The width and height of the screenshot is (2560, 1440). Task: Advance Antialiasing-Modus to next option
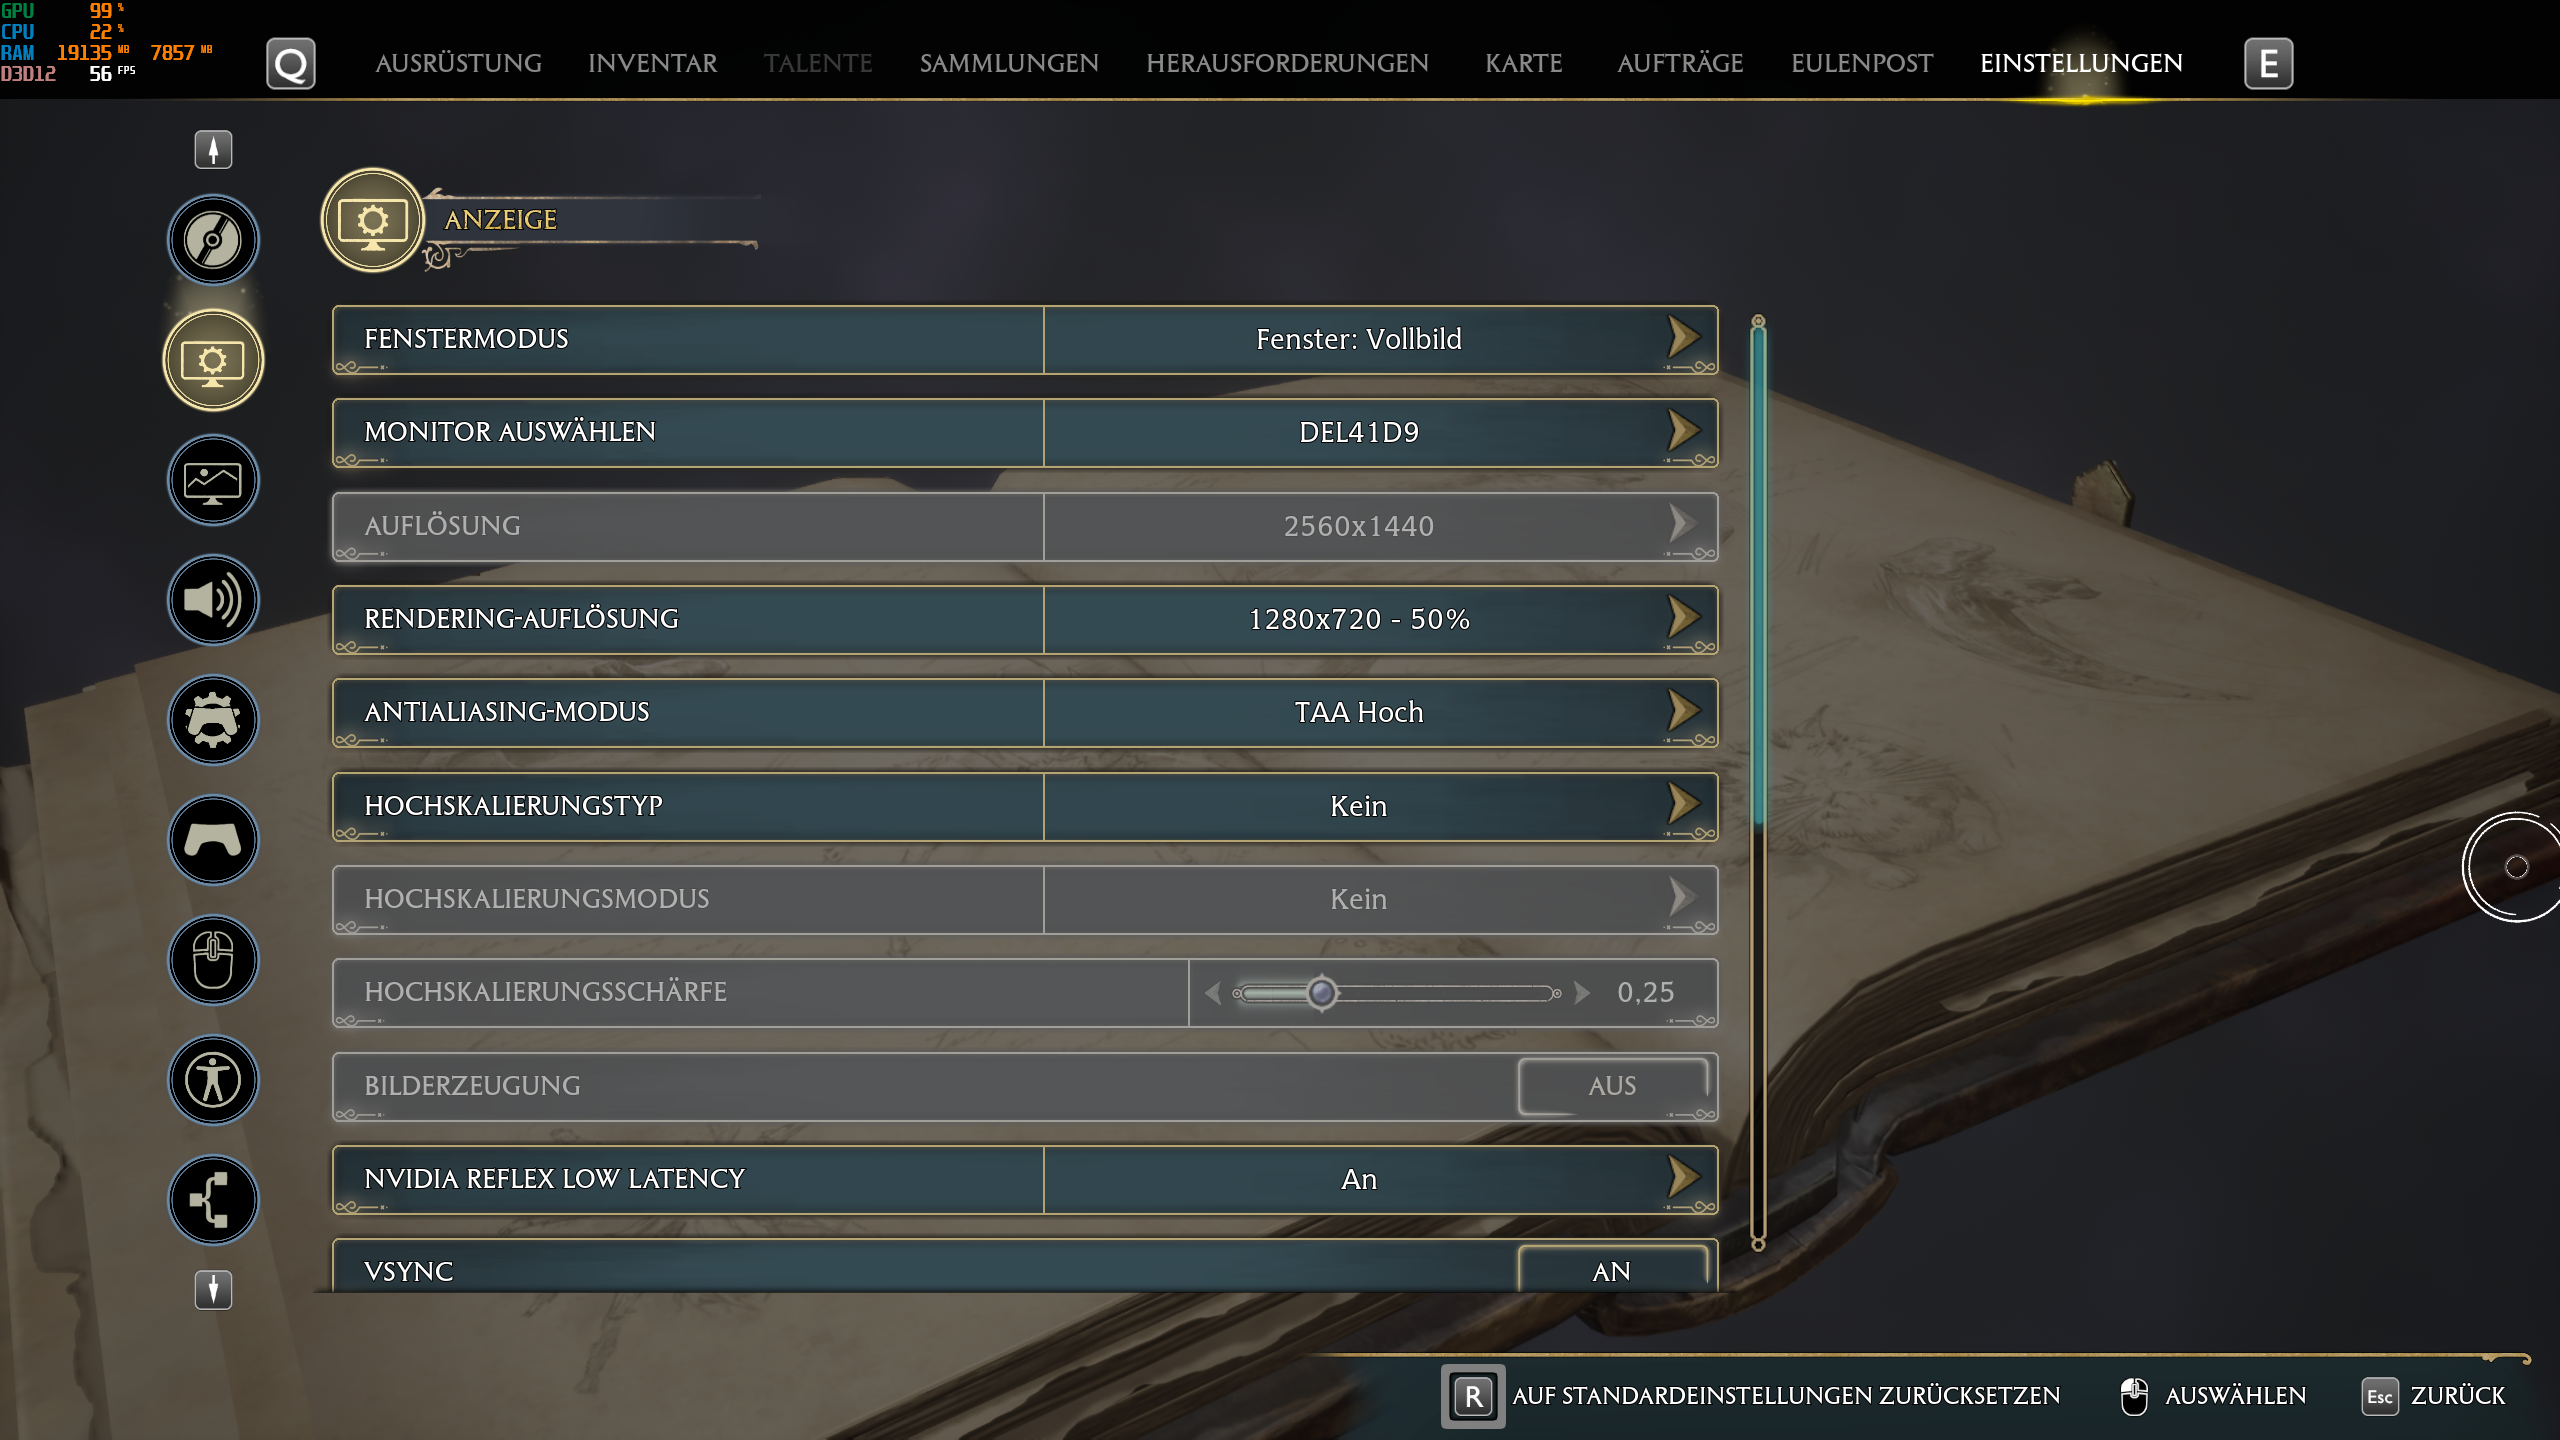(x=1684, y=711)
